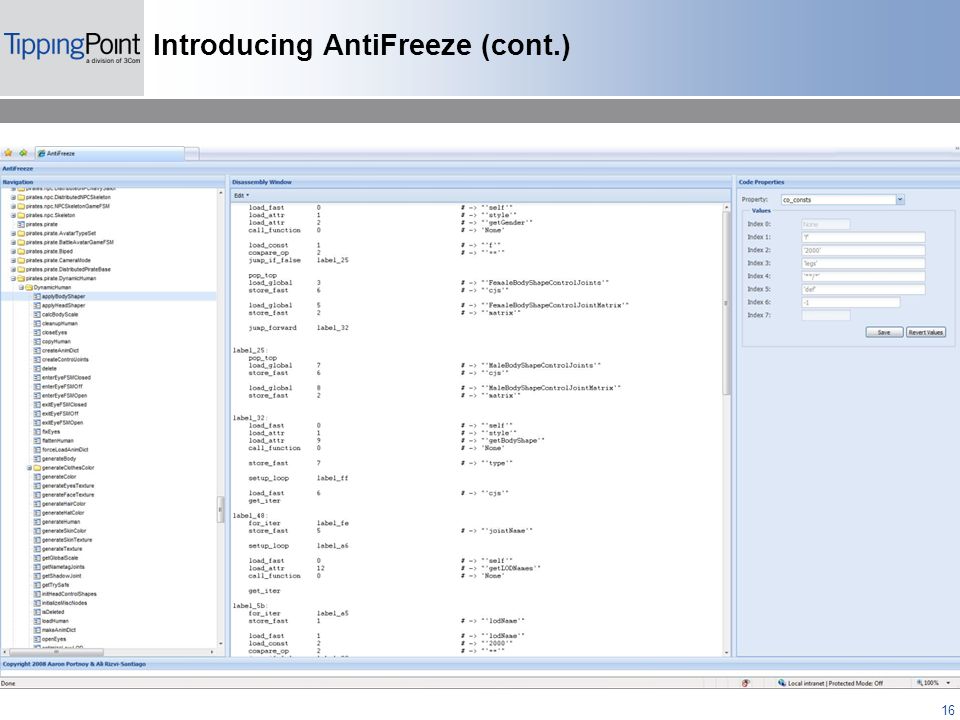Click the code icon beside pirates.pirate

click(x=21, y=225)
